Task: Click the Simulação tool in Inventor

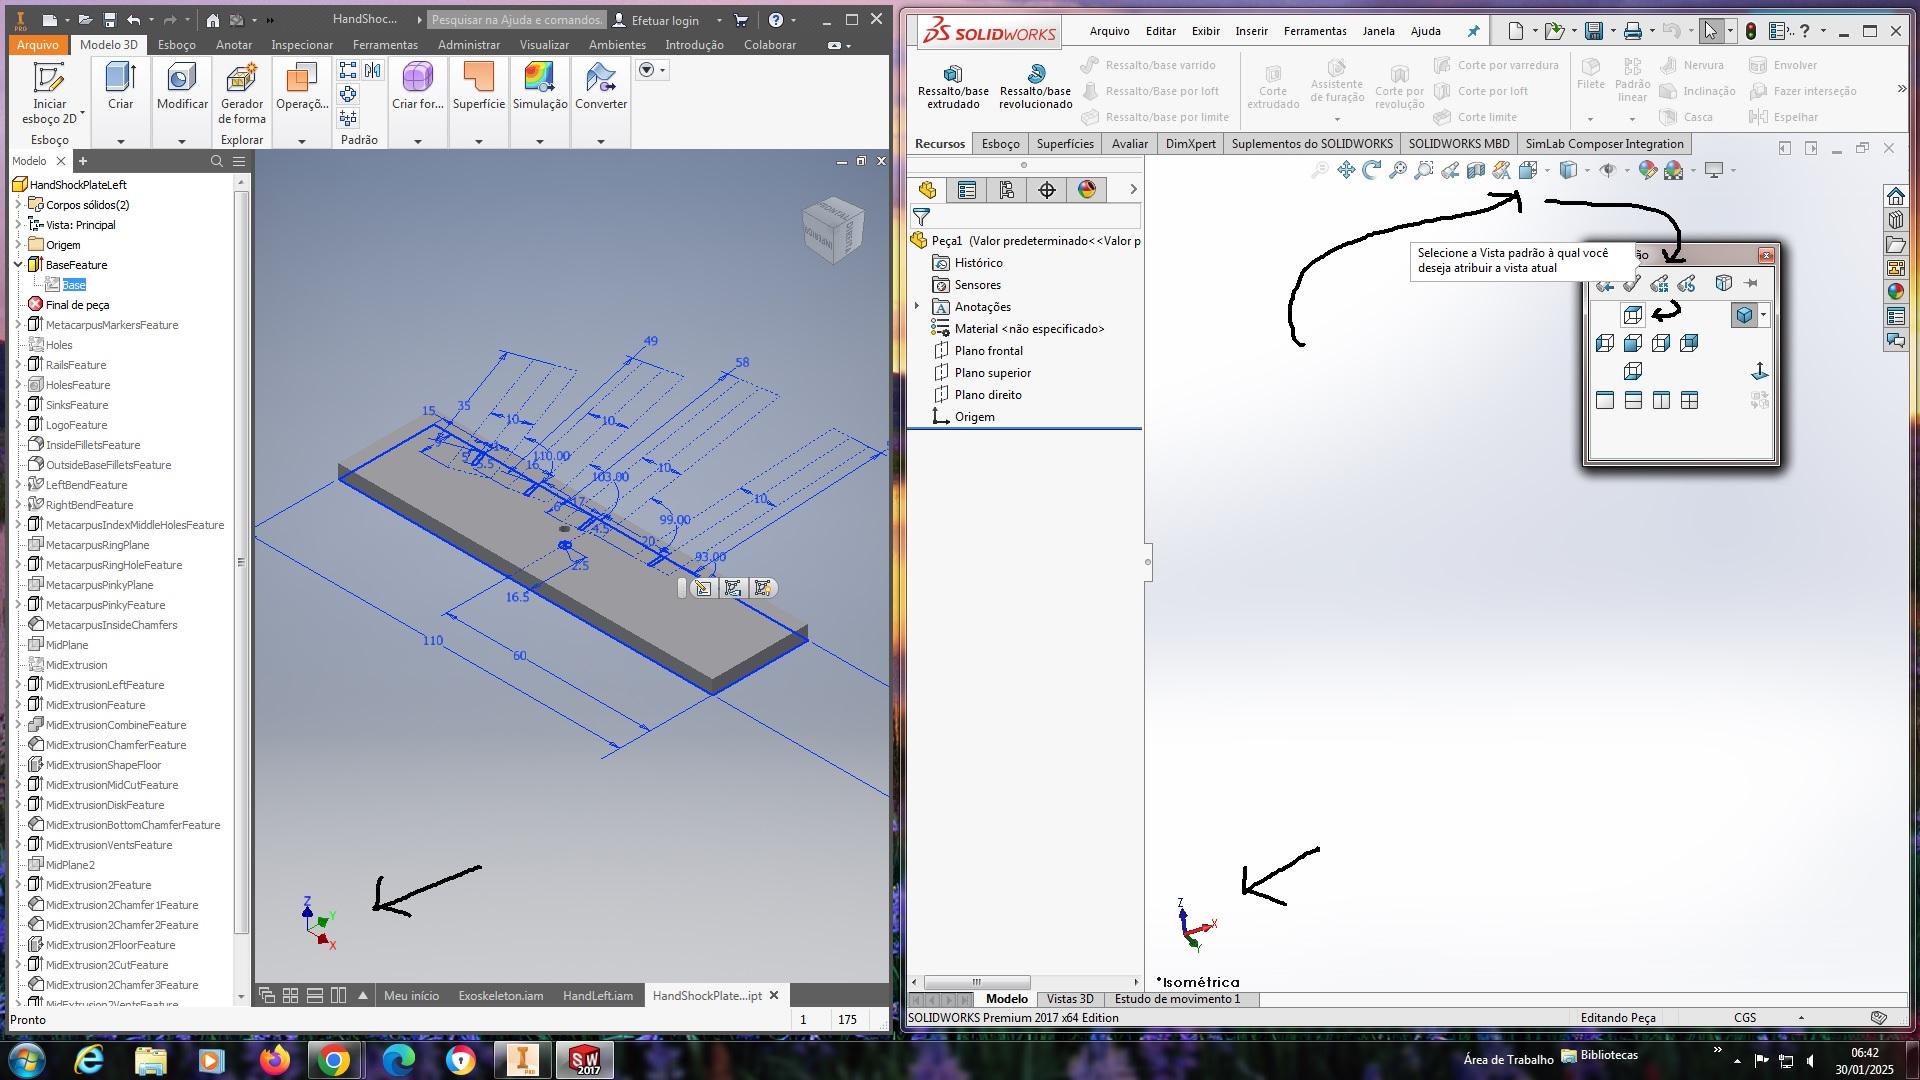Action: point(540,85)
